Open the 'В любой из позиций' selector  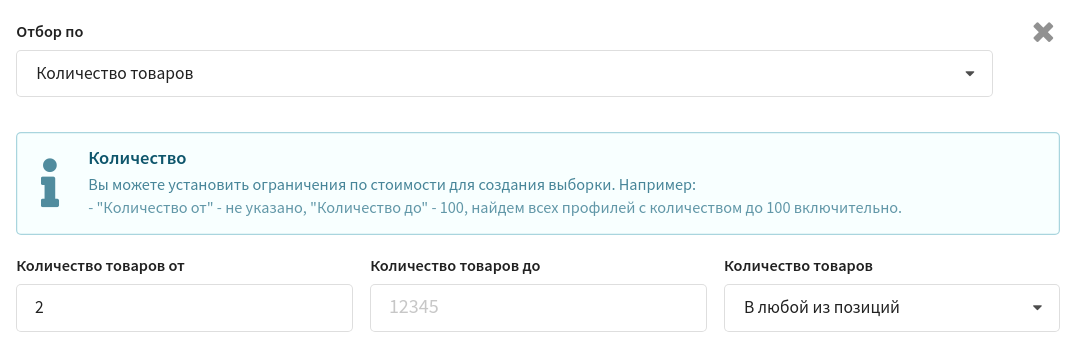pyautogui.click(x=891, y=308)
